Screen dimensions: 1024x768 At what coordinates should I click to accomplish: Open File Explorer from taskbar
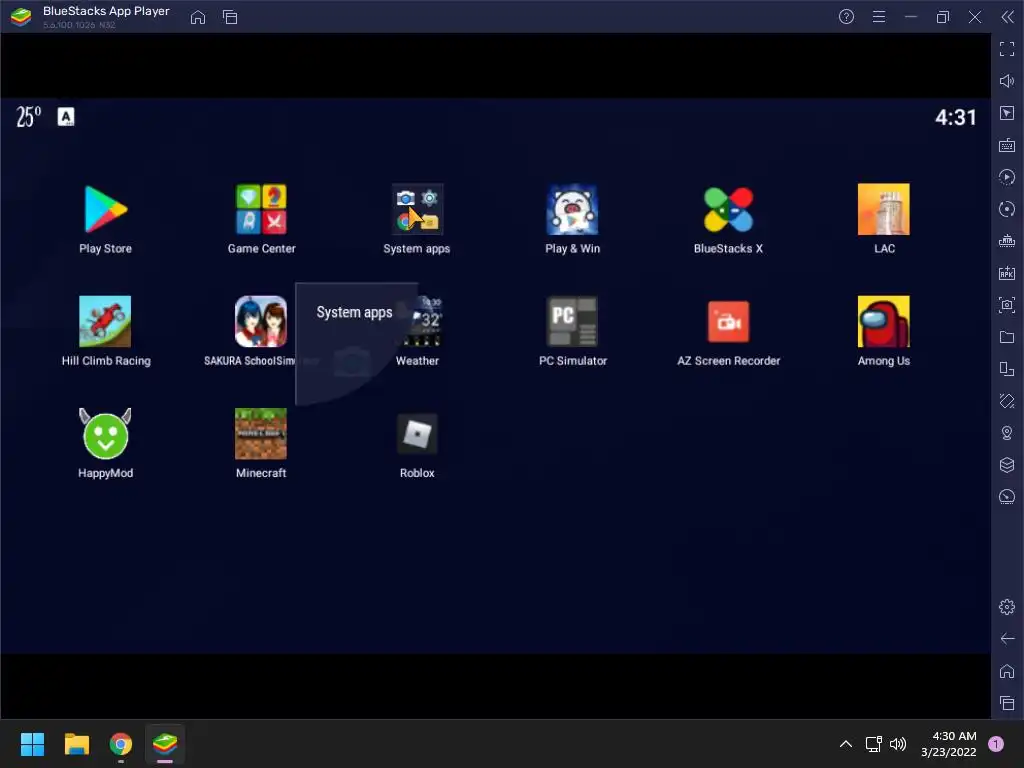76,744
